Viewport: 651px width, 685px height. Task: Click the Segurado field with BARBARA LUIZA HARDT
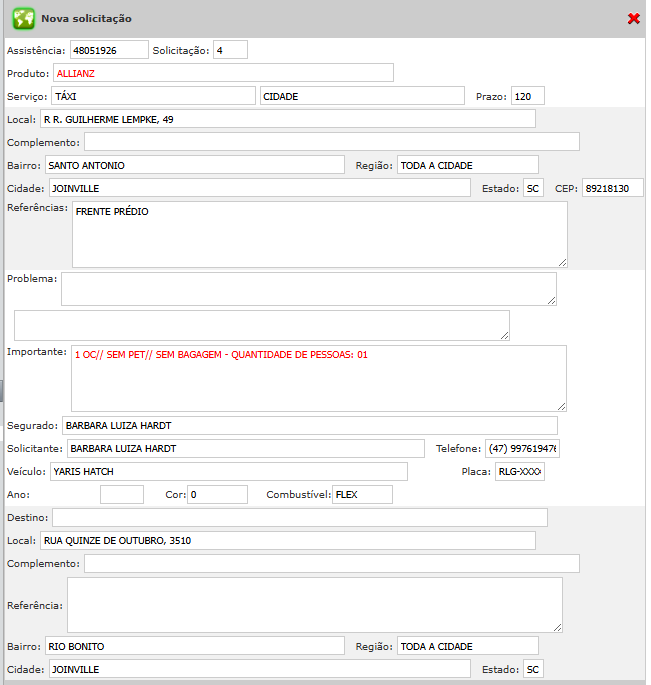point(309,426)
